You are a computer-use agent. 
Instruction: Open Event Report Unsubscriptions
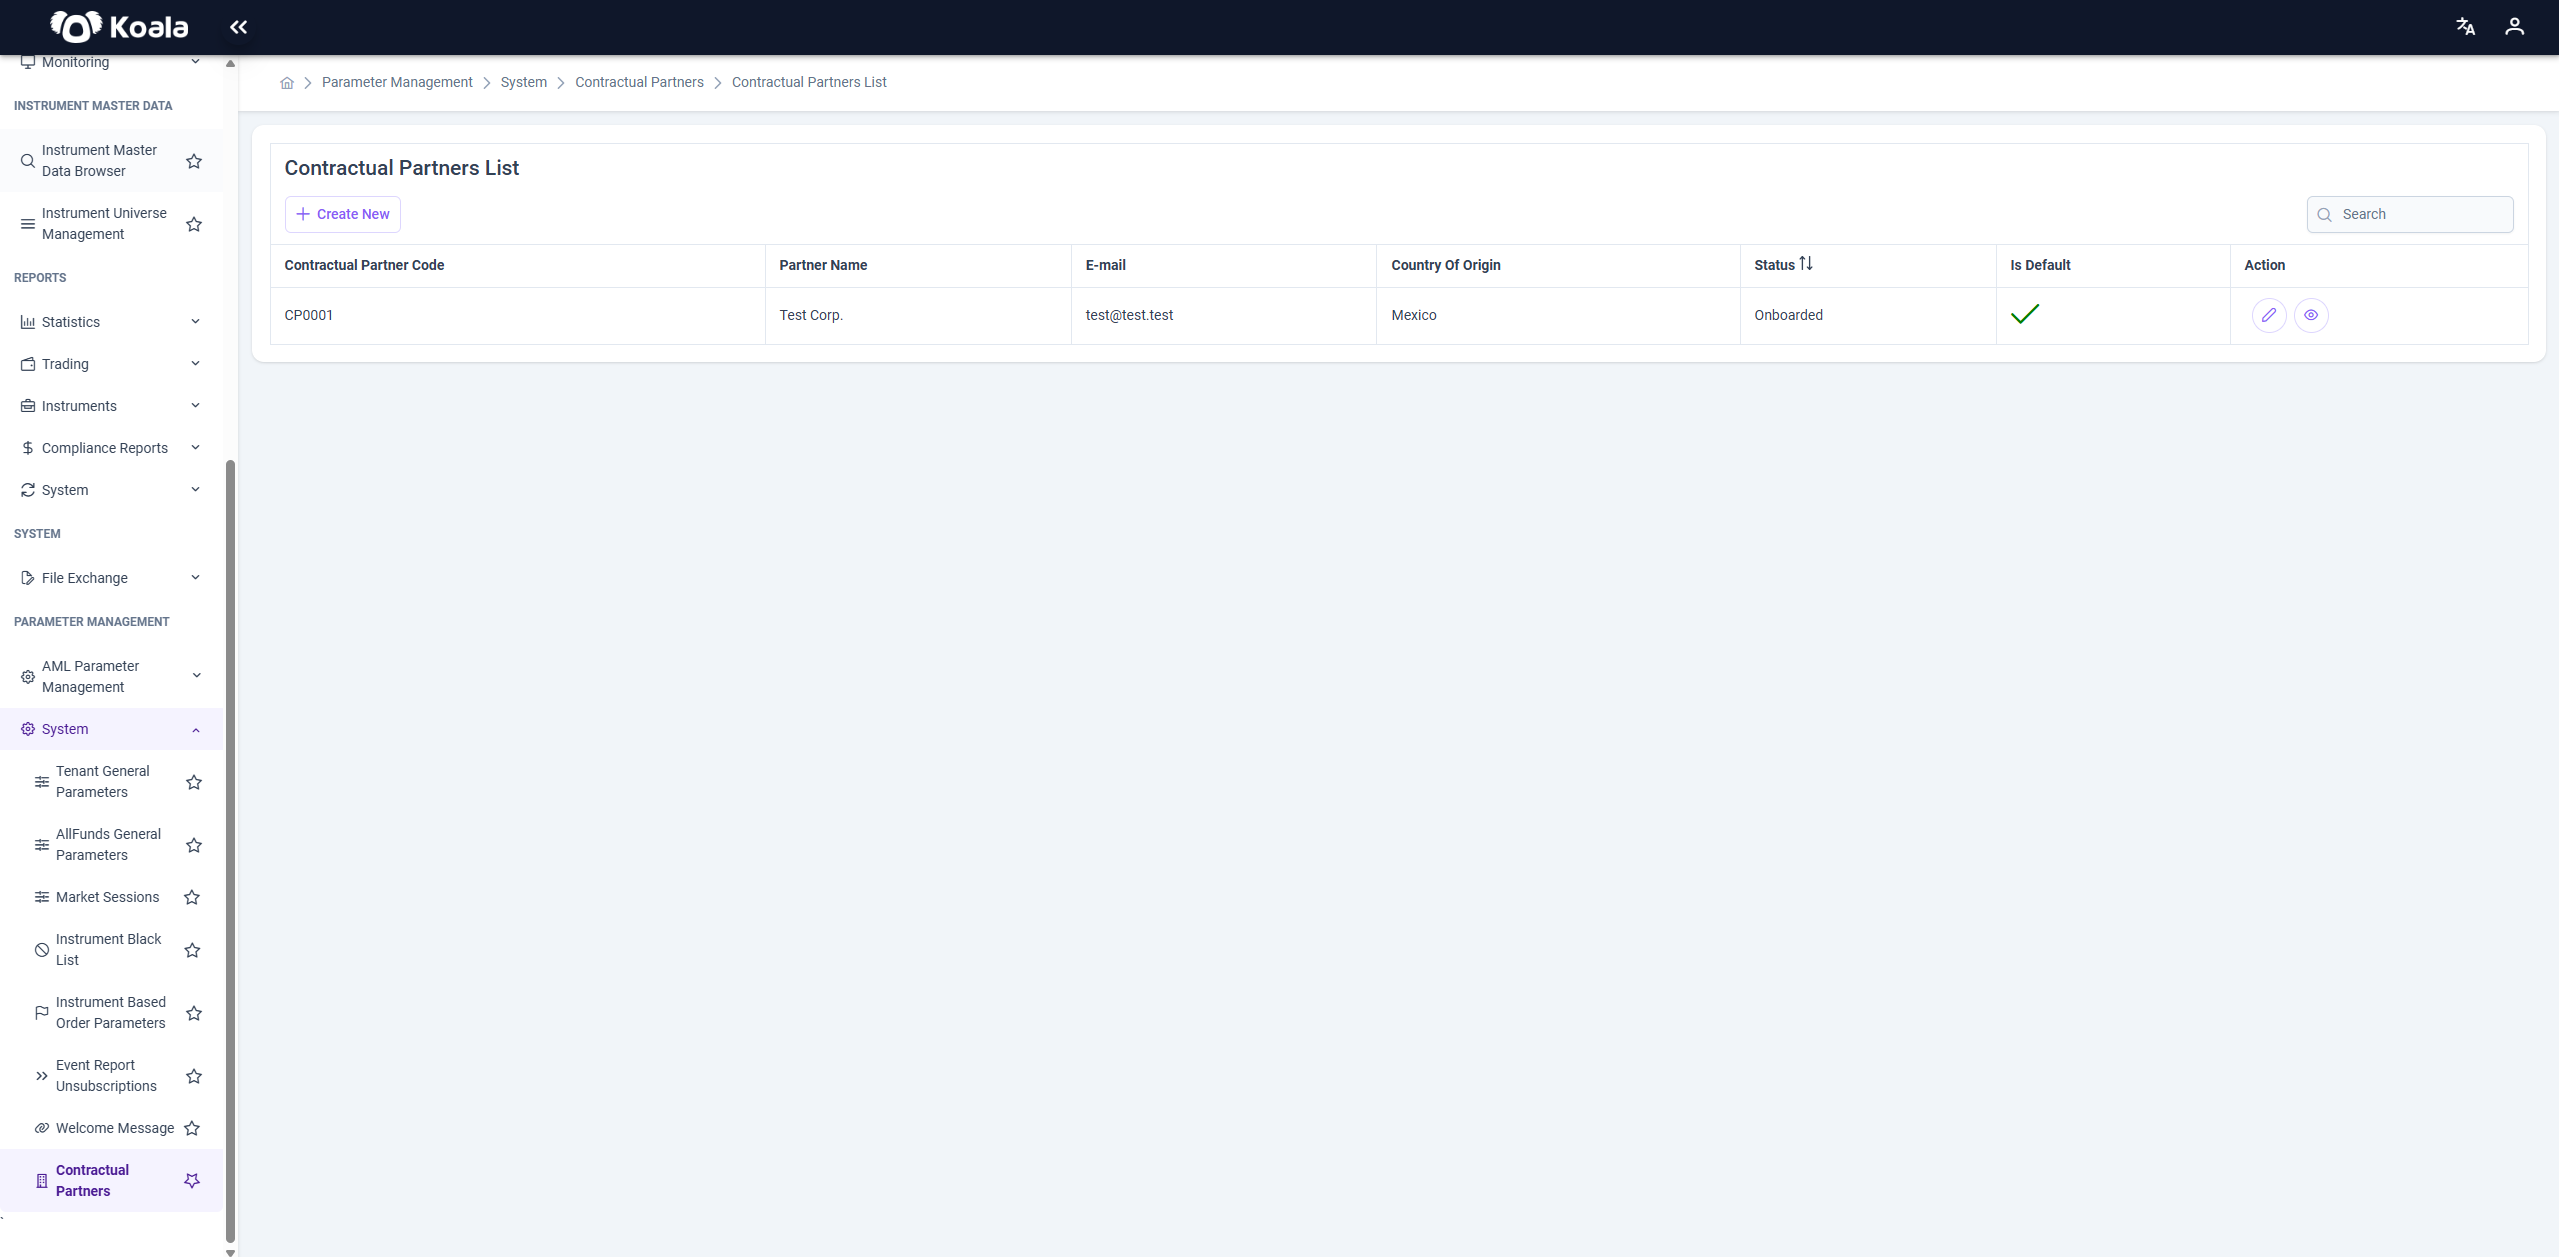[106, 1076]
